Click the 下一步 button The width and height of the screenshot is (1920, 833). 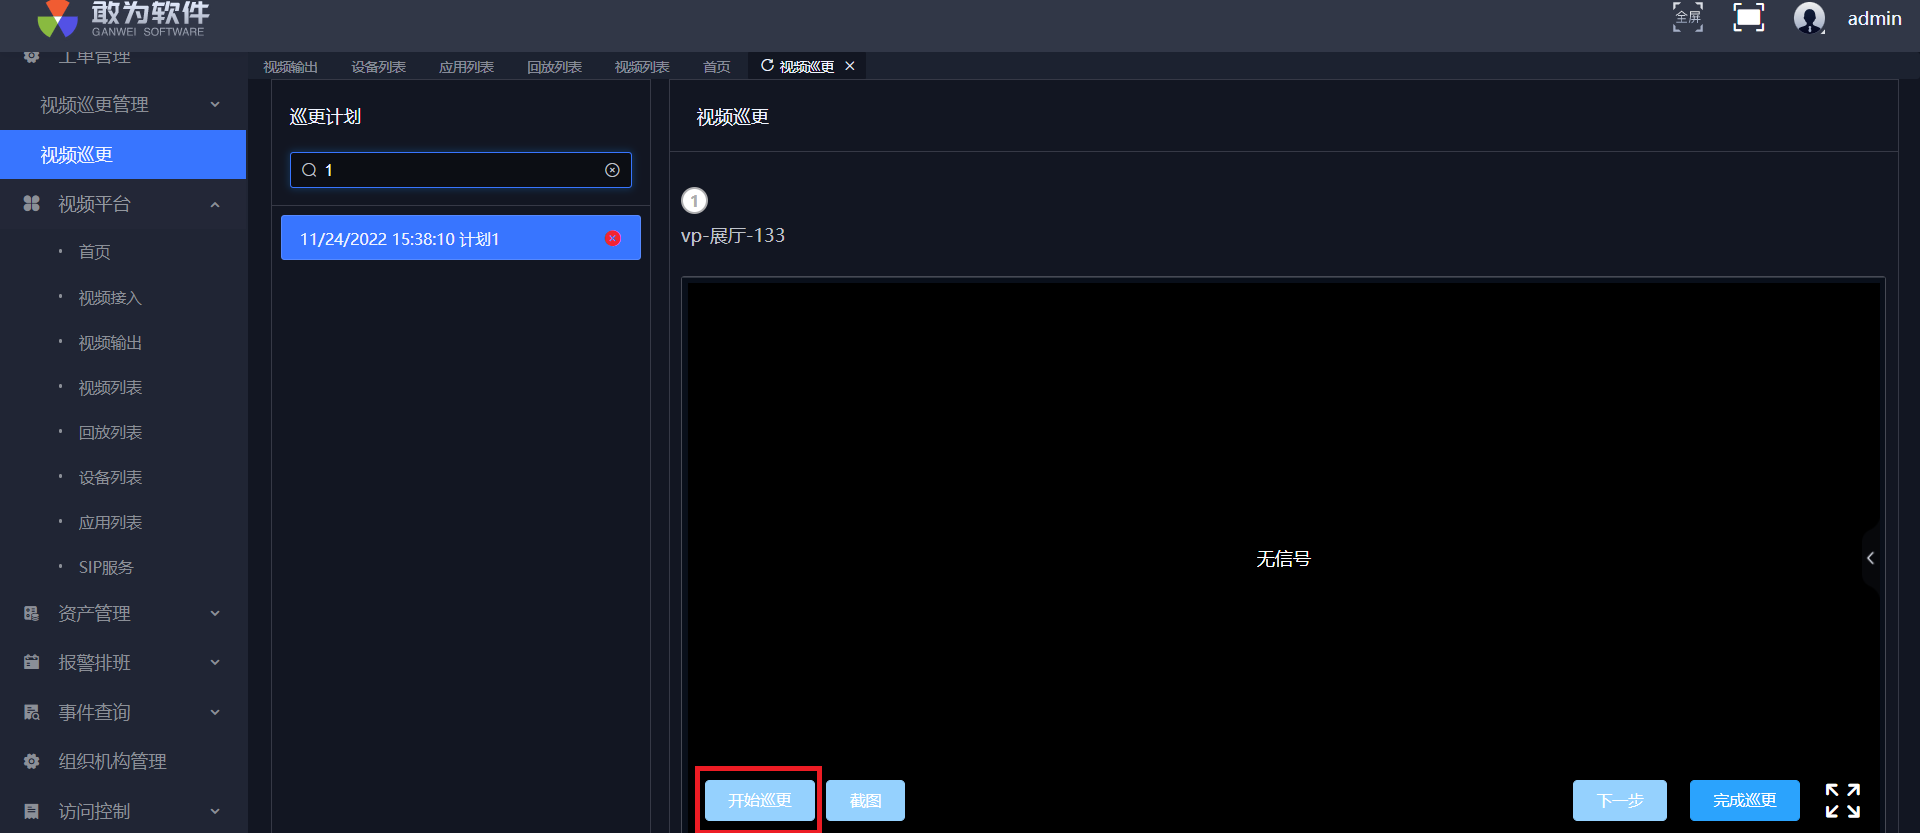tap(1620, 800)
